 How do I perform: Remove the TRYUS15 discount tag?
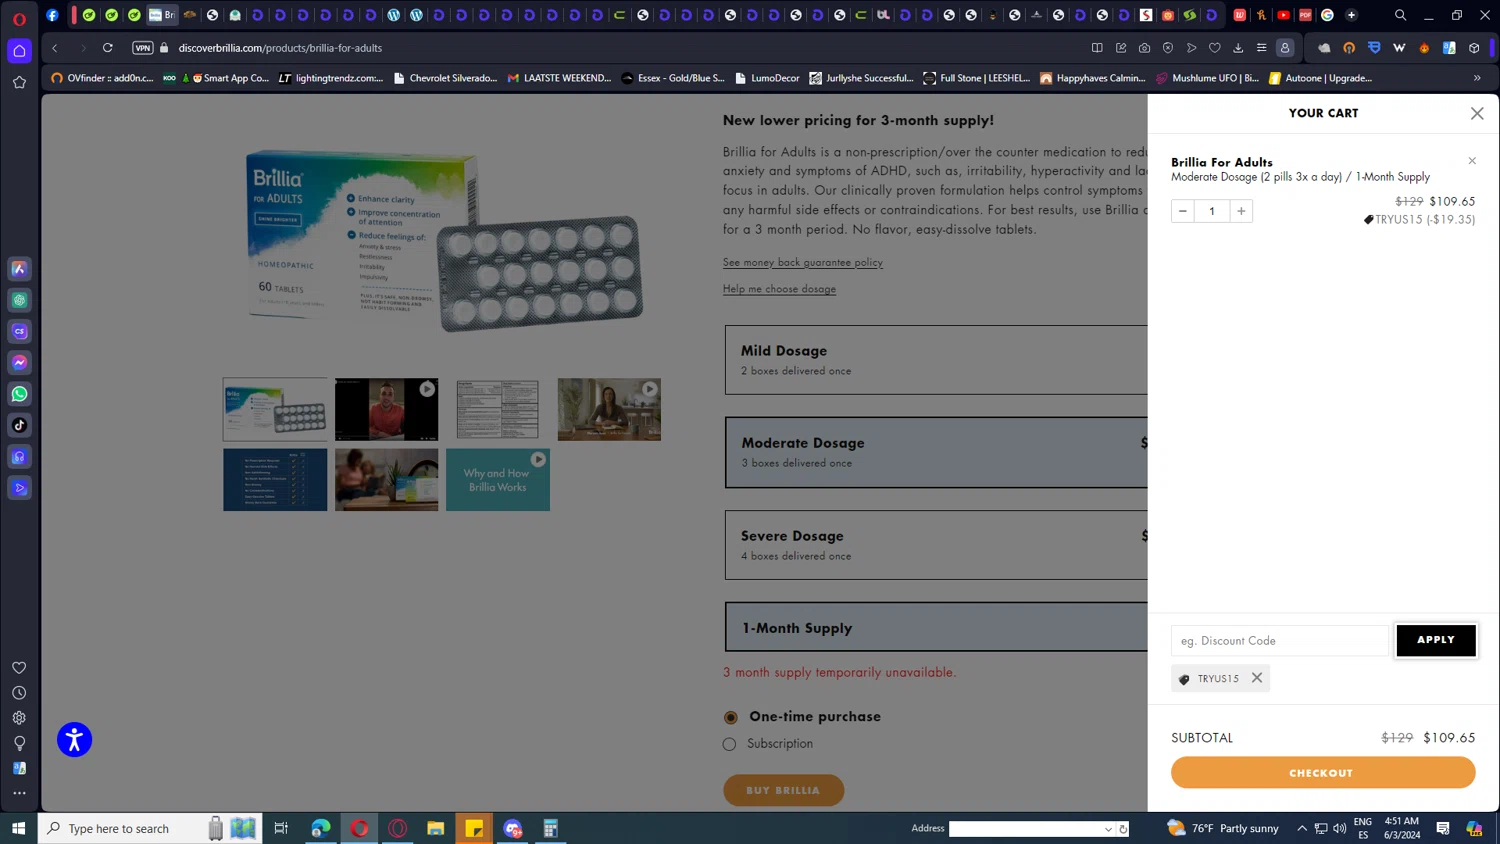1257,678
